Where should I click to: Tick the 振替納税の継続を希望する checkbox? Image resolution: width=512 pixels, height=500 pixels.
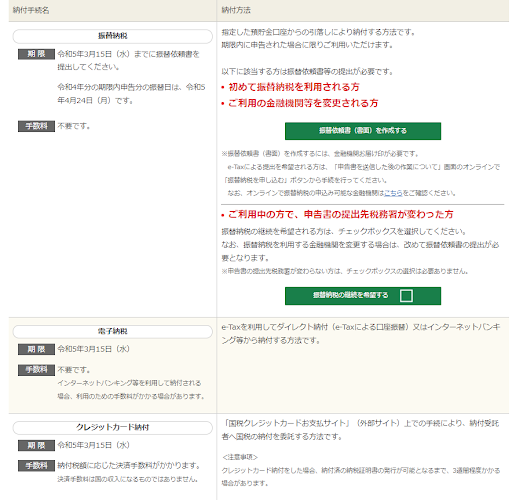click(406, 295)
